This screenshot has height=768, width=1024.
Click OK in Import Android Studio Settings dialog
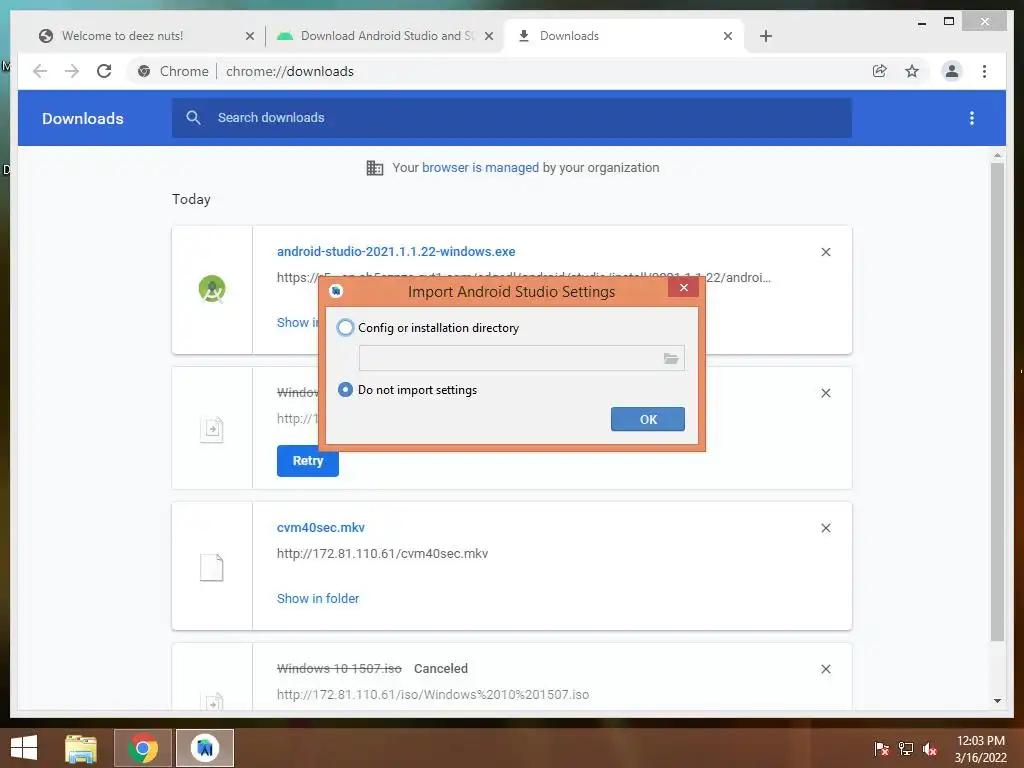647,419
